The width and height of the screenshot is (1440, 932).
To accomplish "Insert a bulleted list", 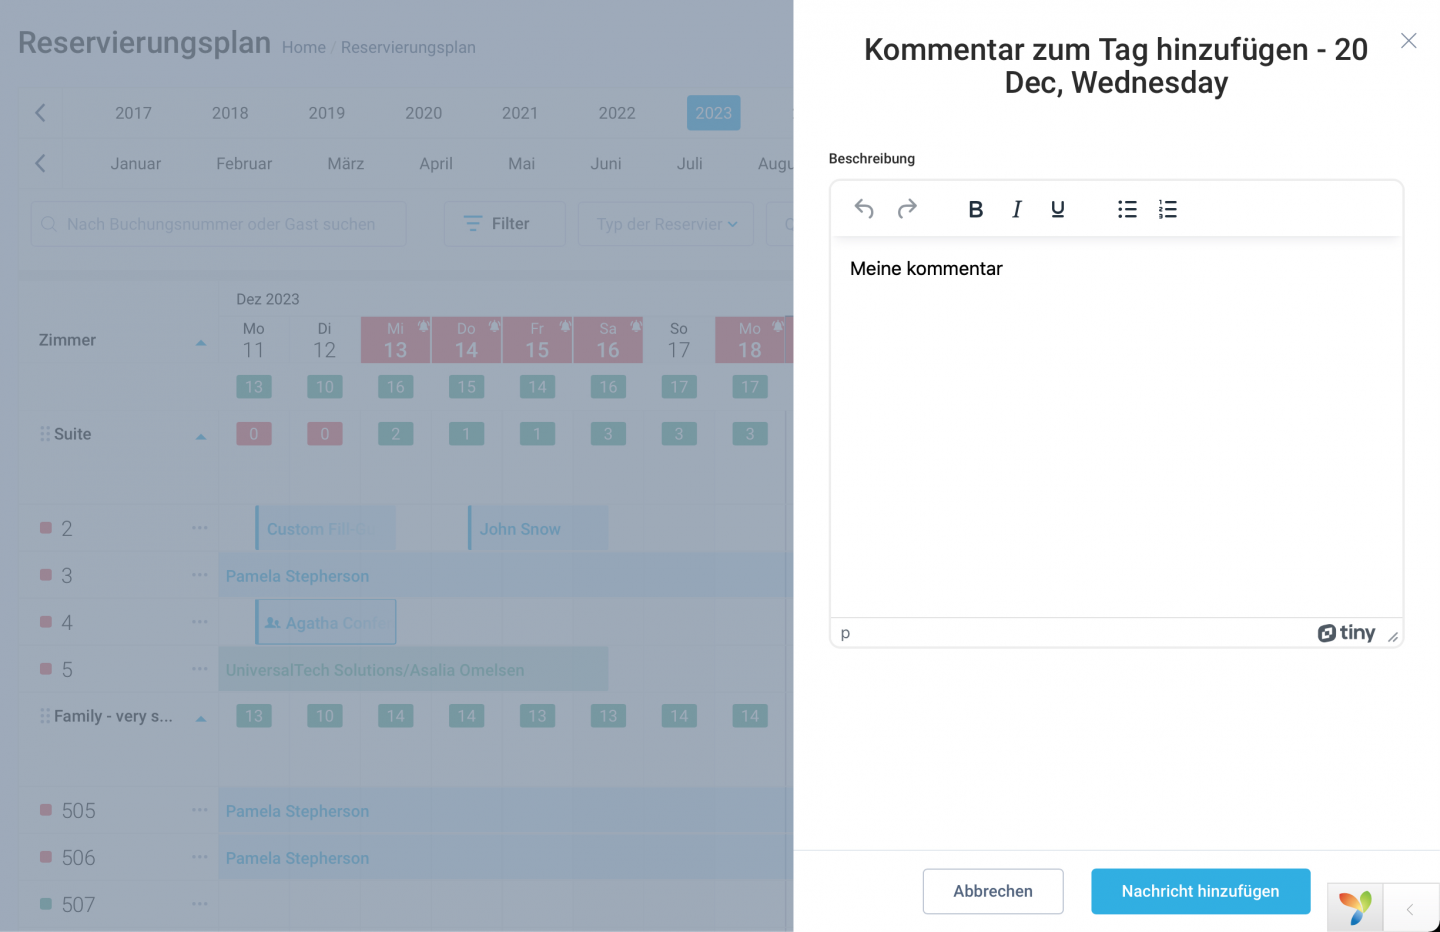I will point(1127,209).
